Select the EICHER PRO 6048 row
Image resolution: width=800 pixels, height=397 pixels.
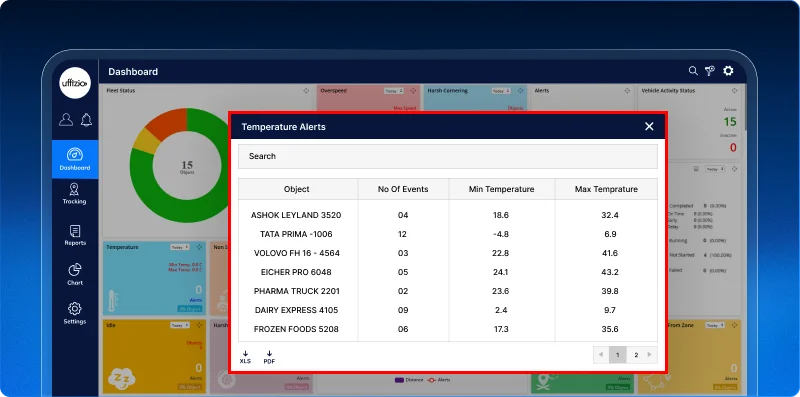coord(447,272)
